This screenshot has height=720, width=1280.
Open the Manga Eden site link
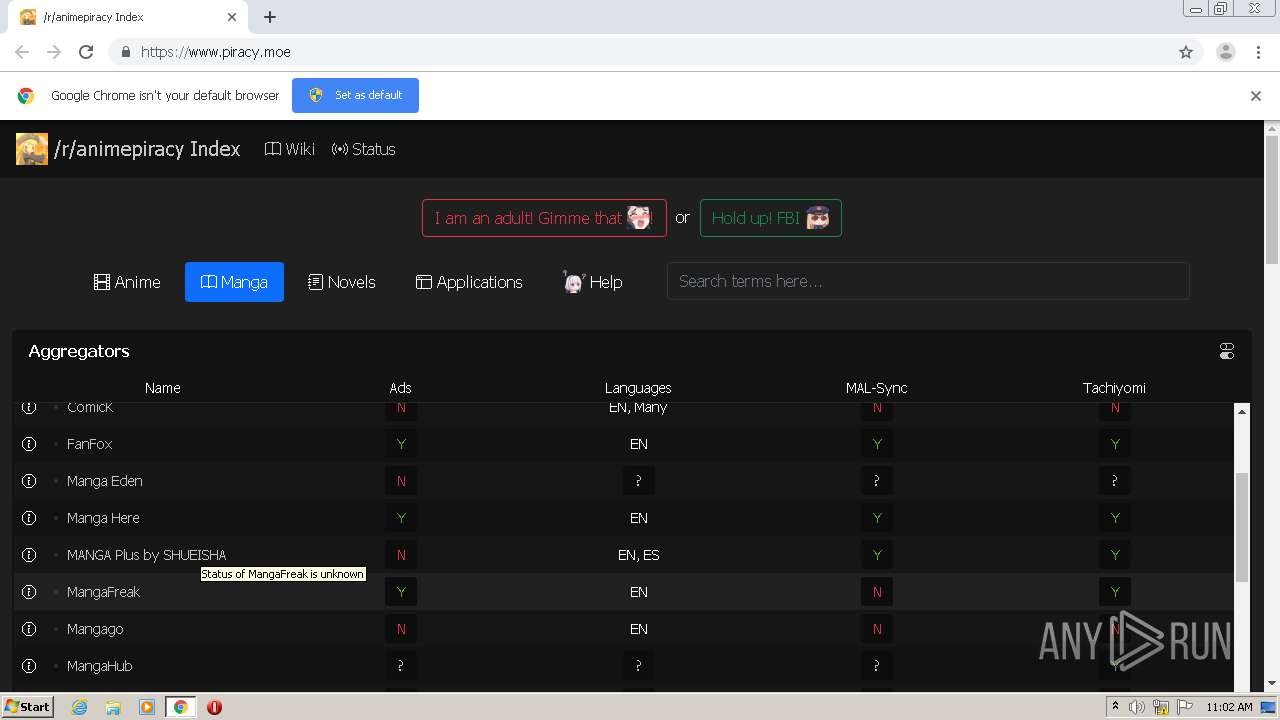click(x=105, y=481)
